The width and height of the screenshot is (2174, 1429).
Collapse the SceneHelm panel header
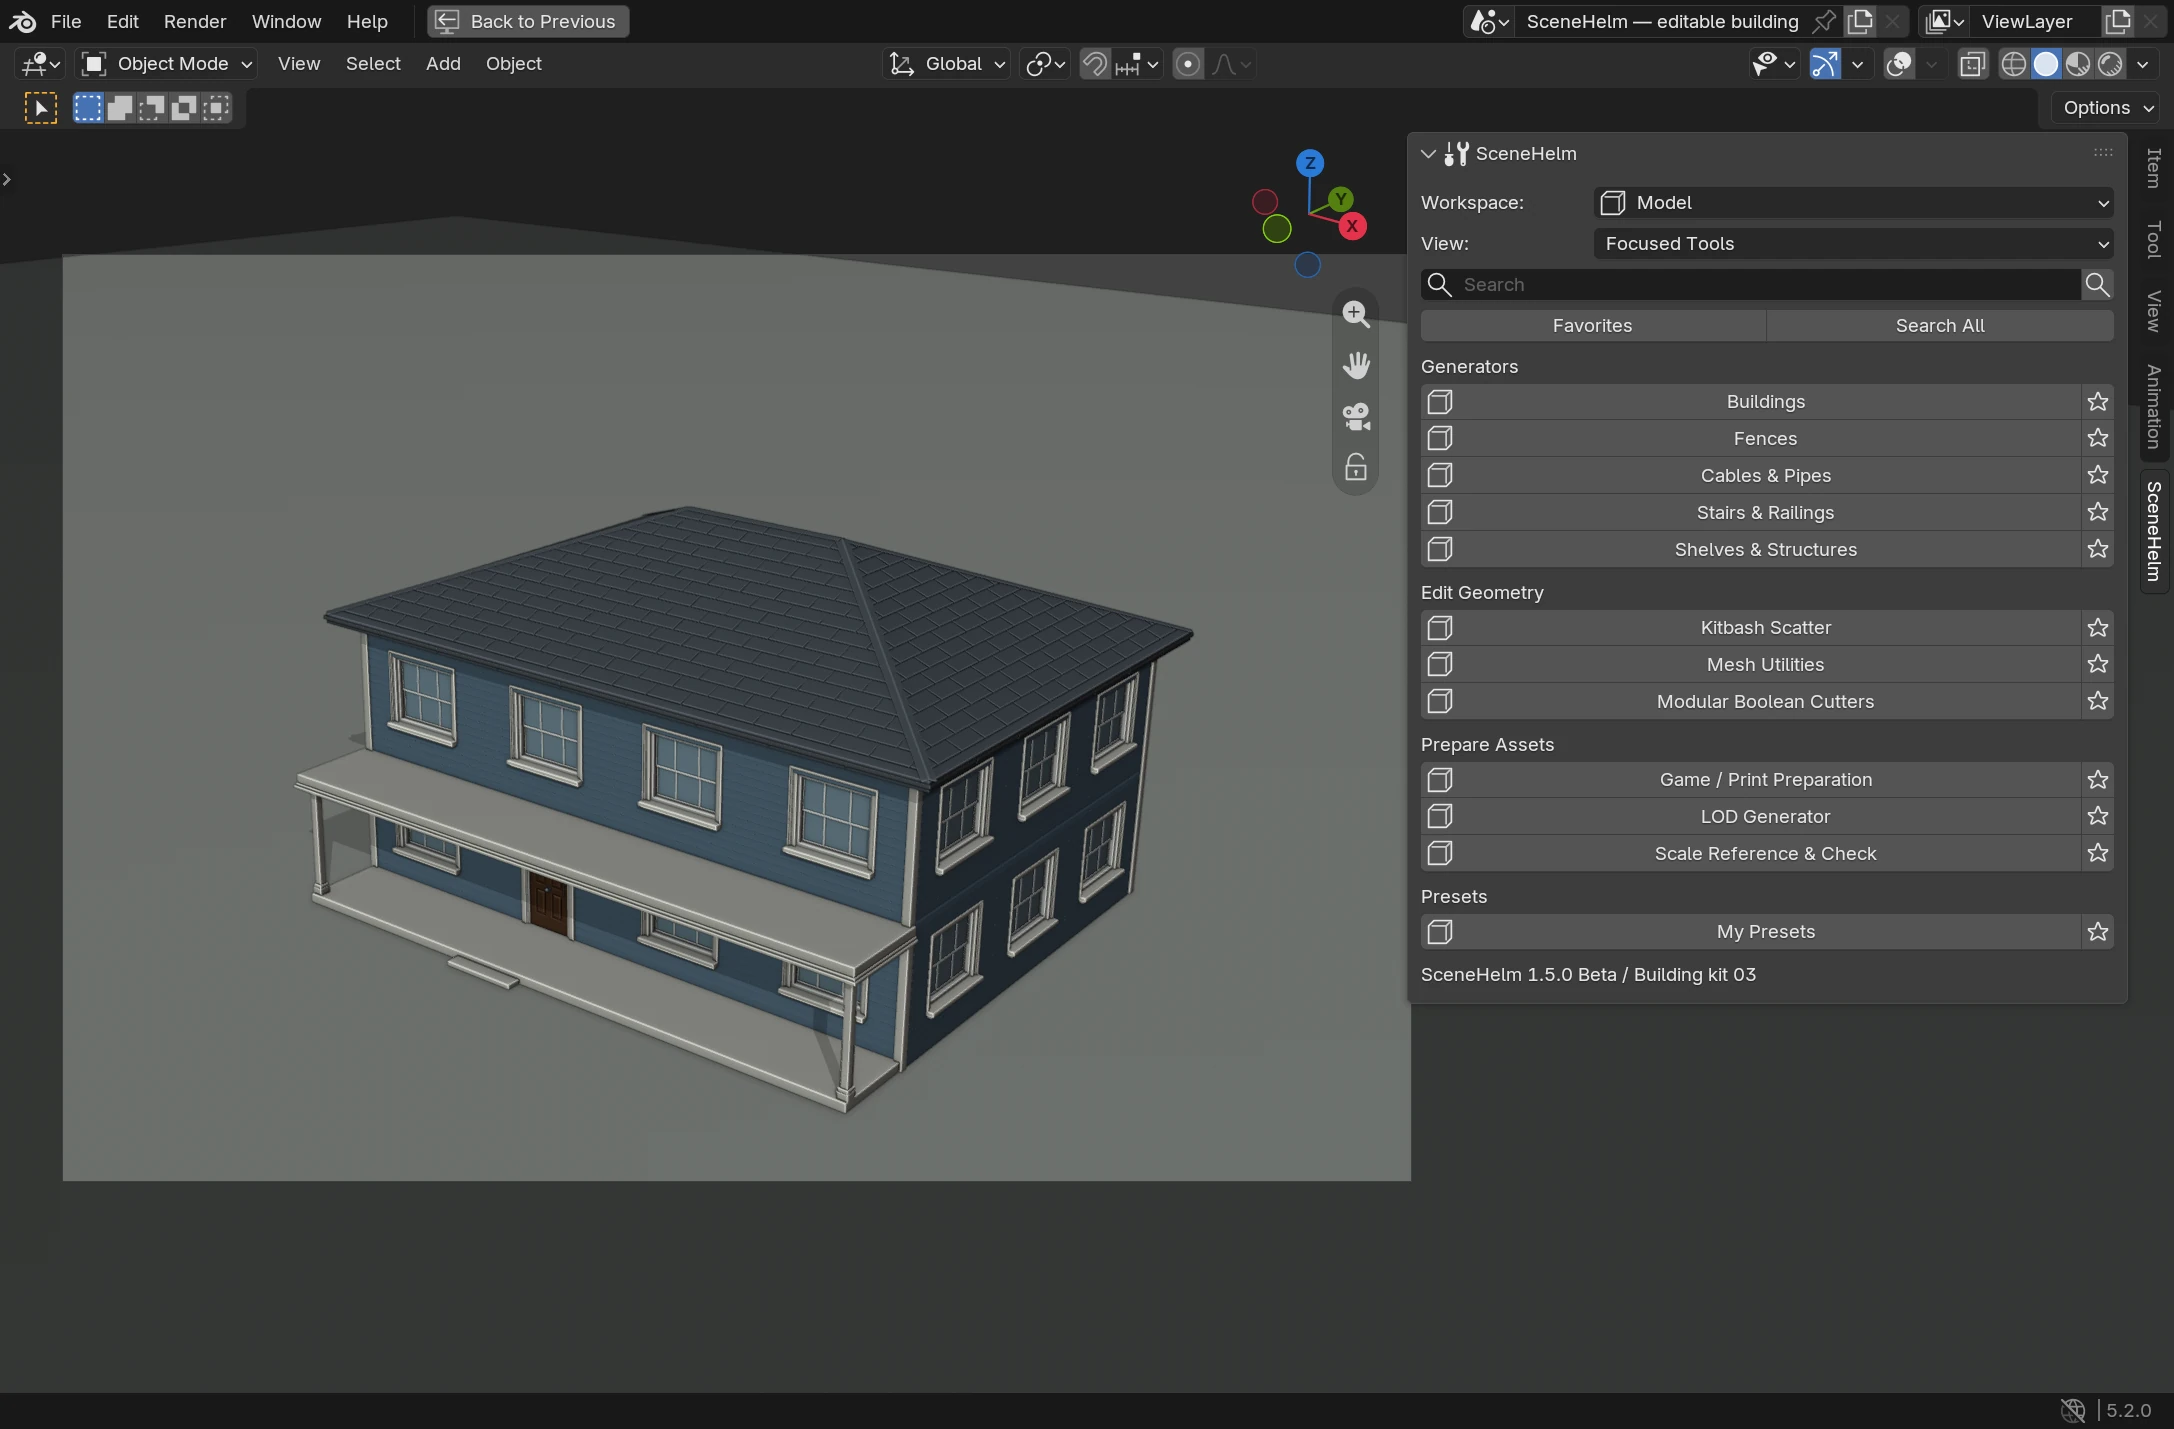(1429, 154)
